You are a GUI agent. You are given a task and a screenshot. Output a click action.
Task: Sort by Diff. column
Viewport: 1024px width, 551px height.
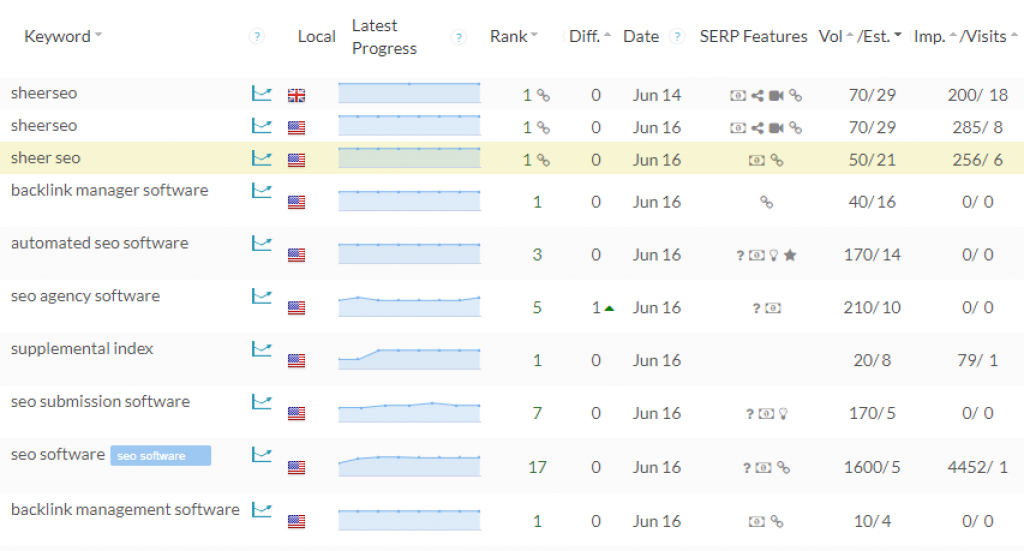tap(590, 37)
